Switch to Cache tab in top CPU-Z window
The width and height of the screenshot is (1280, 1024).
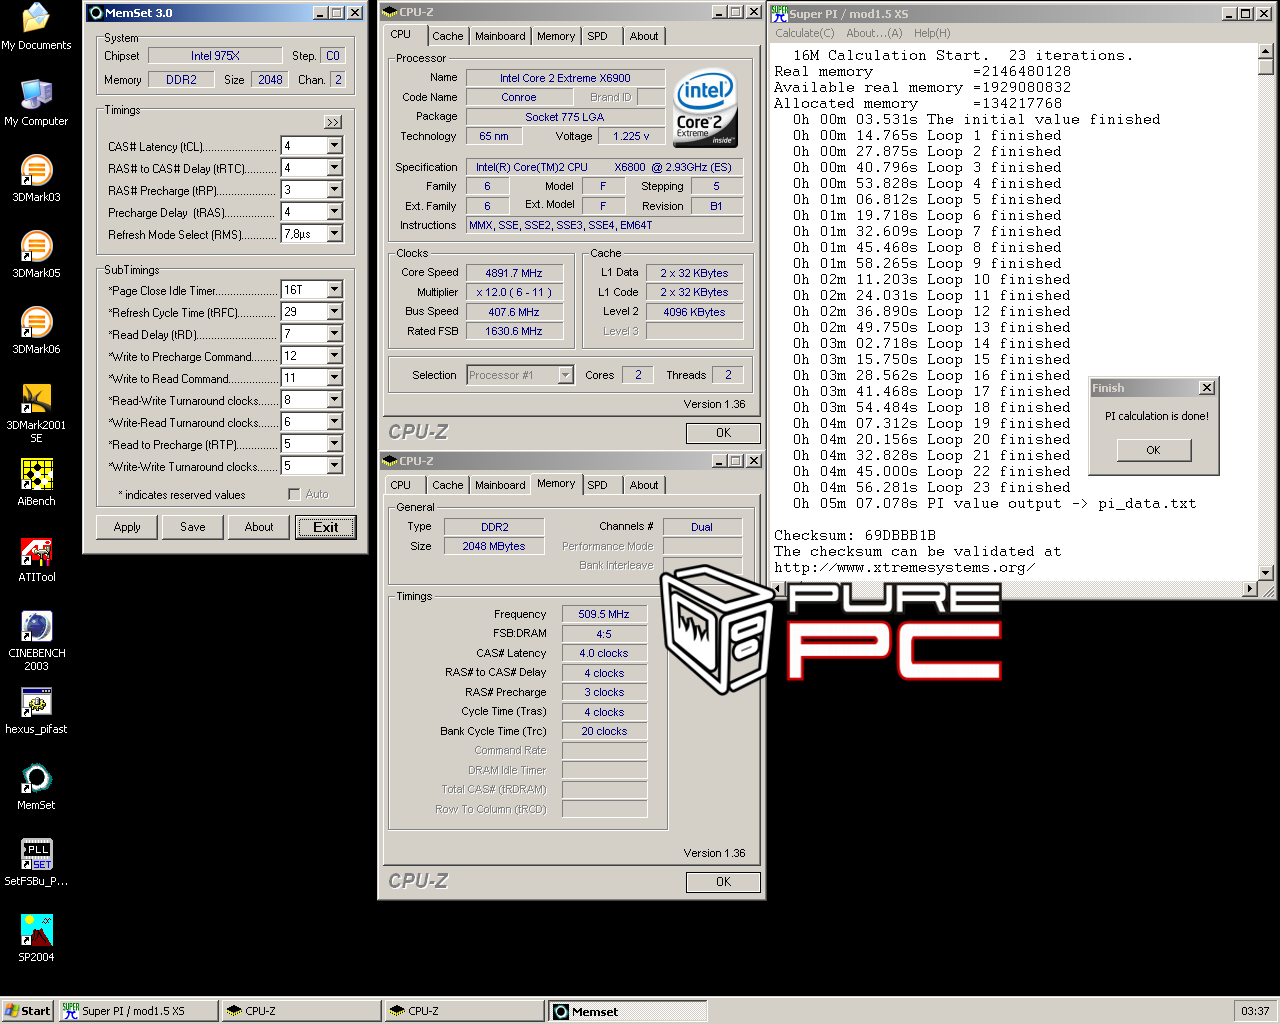tap(448, 36)
